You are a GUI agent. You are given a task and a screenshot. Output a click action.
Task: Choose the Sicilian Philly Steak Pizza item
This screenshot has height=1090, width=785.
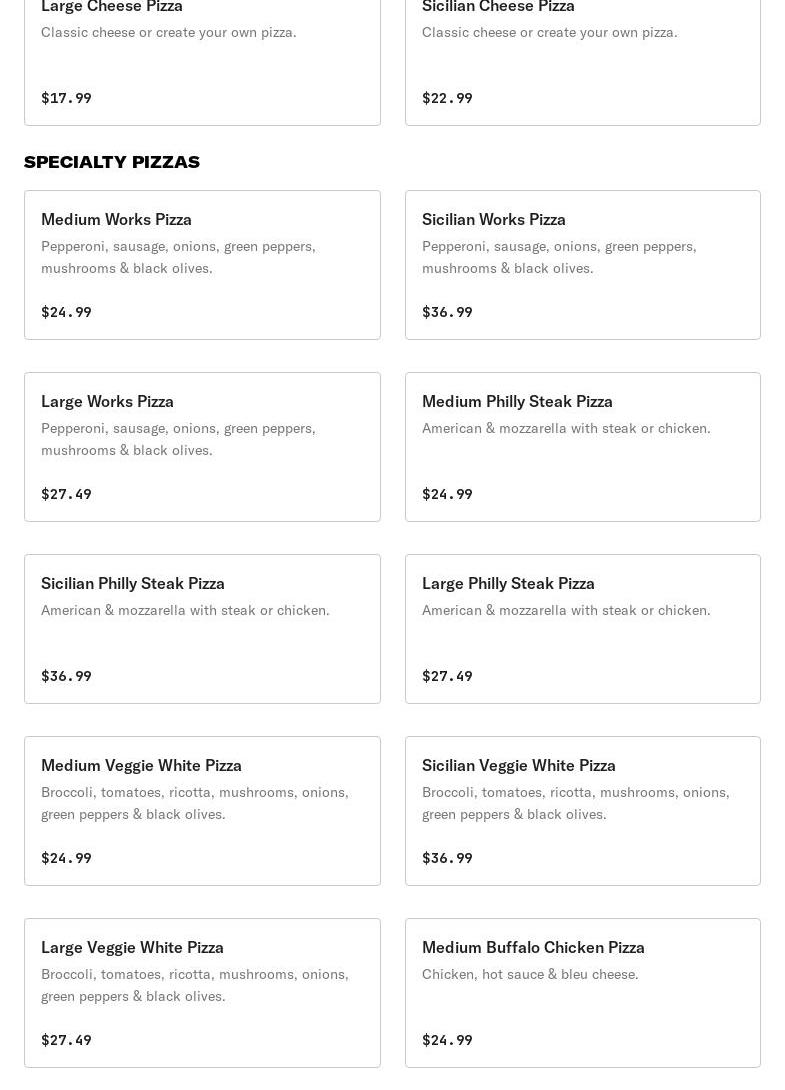(202, 629)
